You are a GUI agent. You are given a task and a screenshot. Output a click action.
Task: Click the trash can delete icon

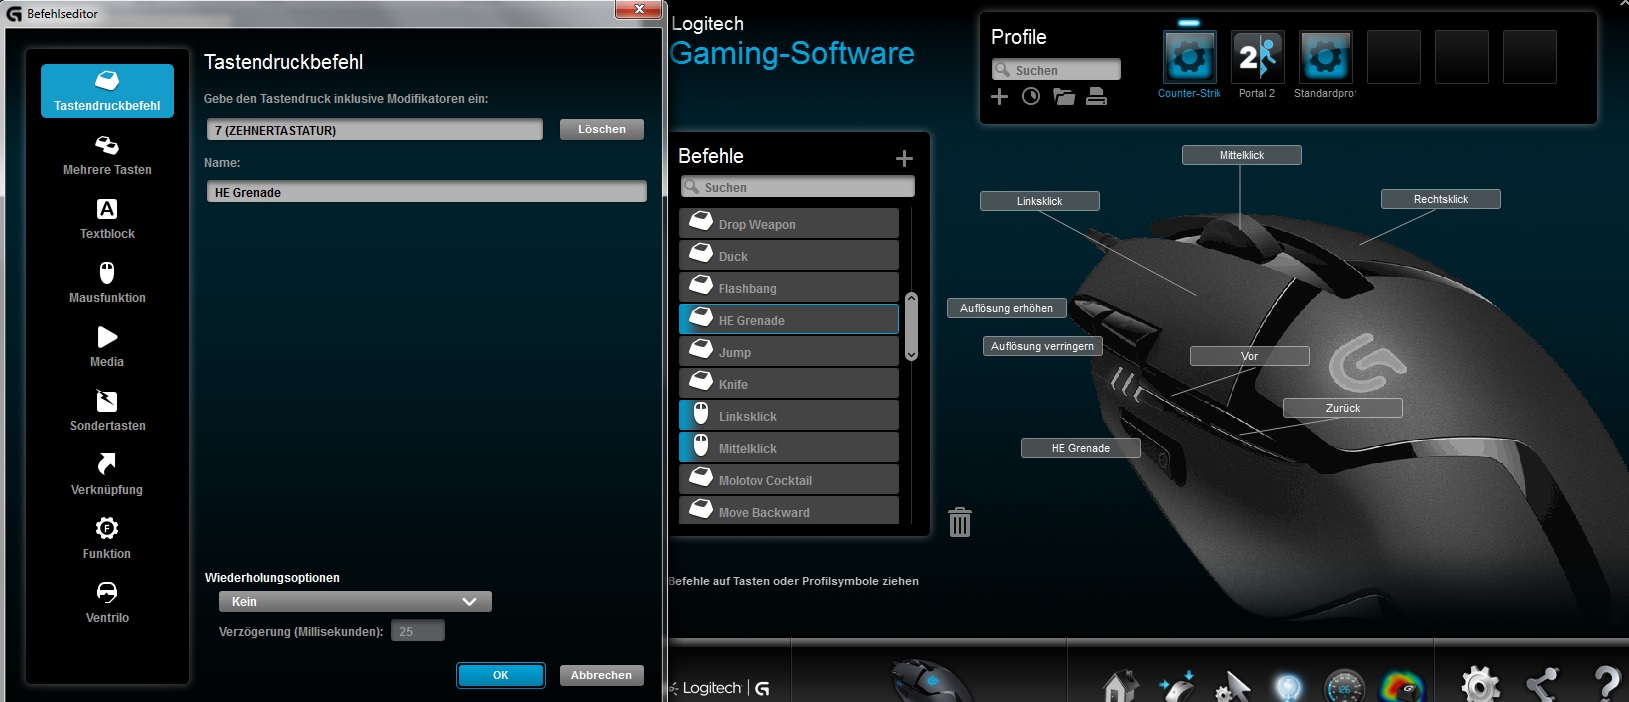coord(960,521)
